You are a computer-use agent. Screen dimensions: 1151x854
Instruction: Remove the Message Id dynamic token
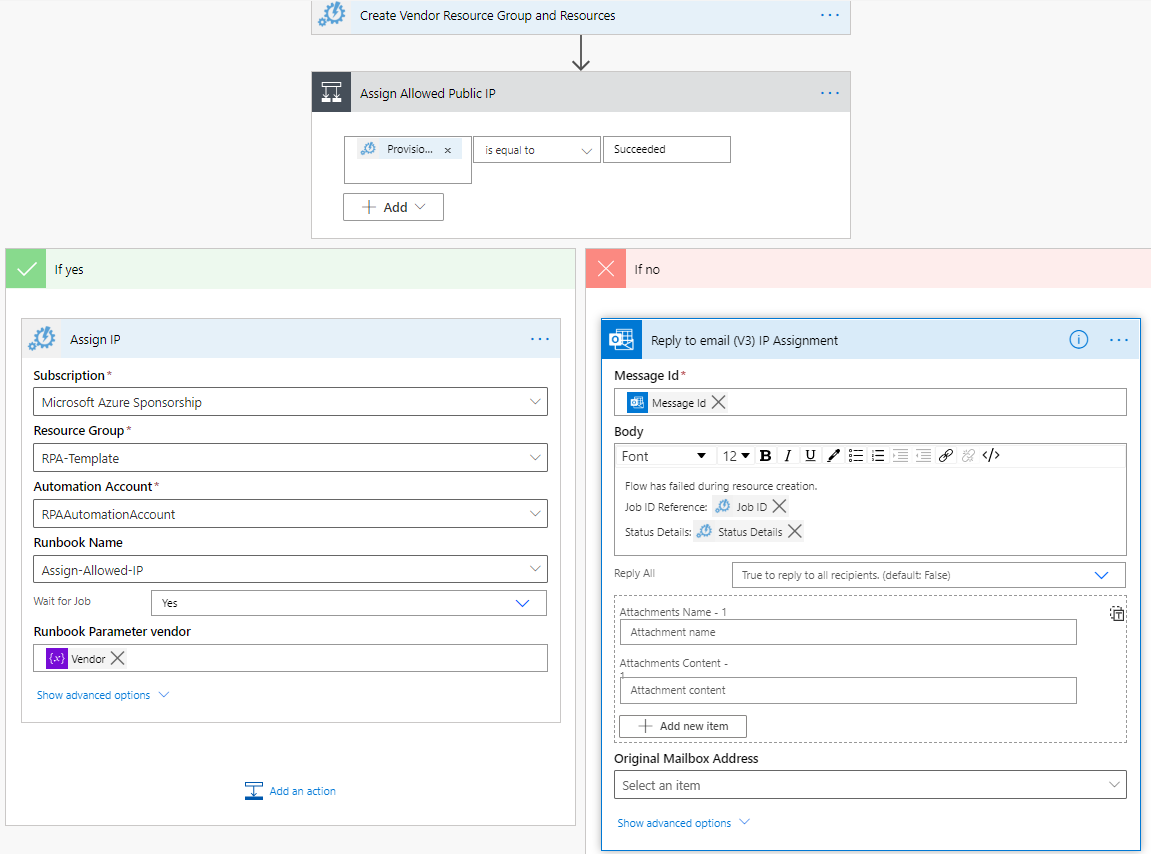point(718,402)
